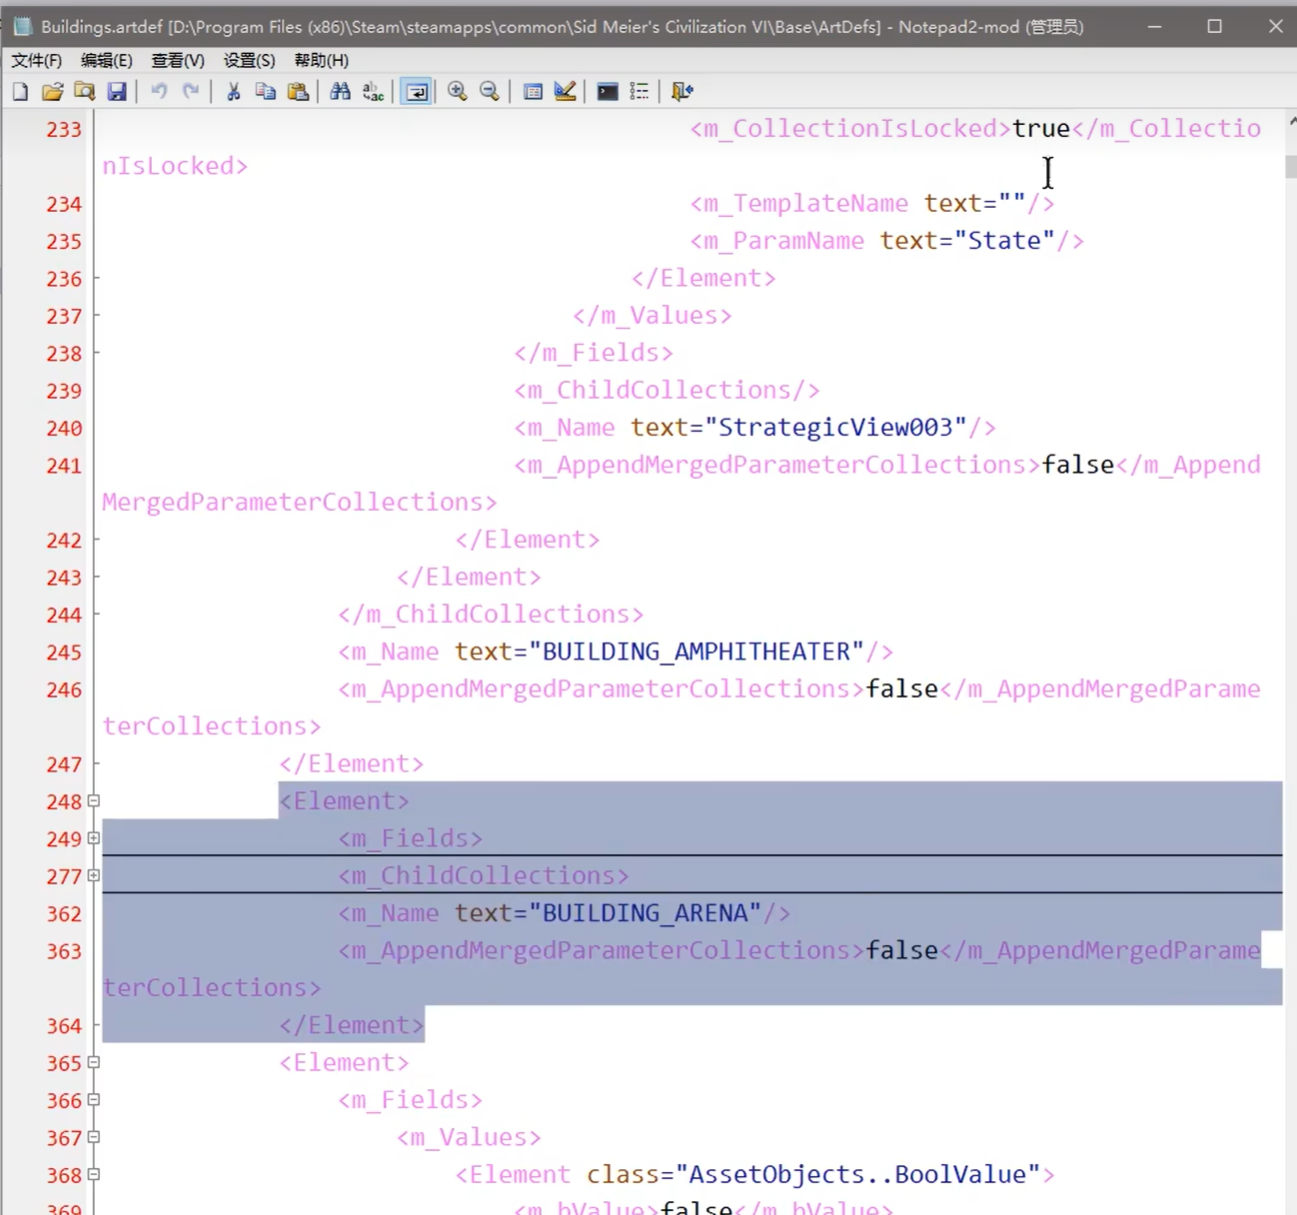Click "false" on line 246
Screen dimensions: 1297x1215
click(902, 689)
